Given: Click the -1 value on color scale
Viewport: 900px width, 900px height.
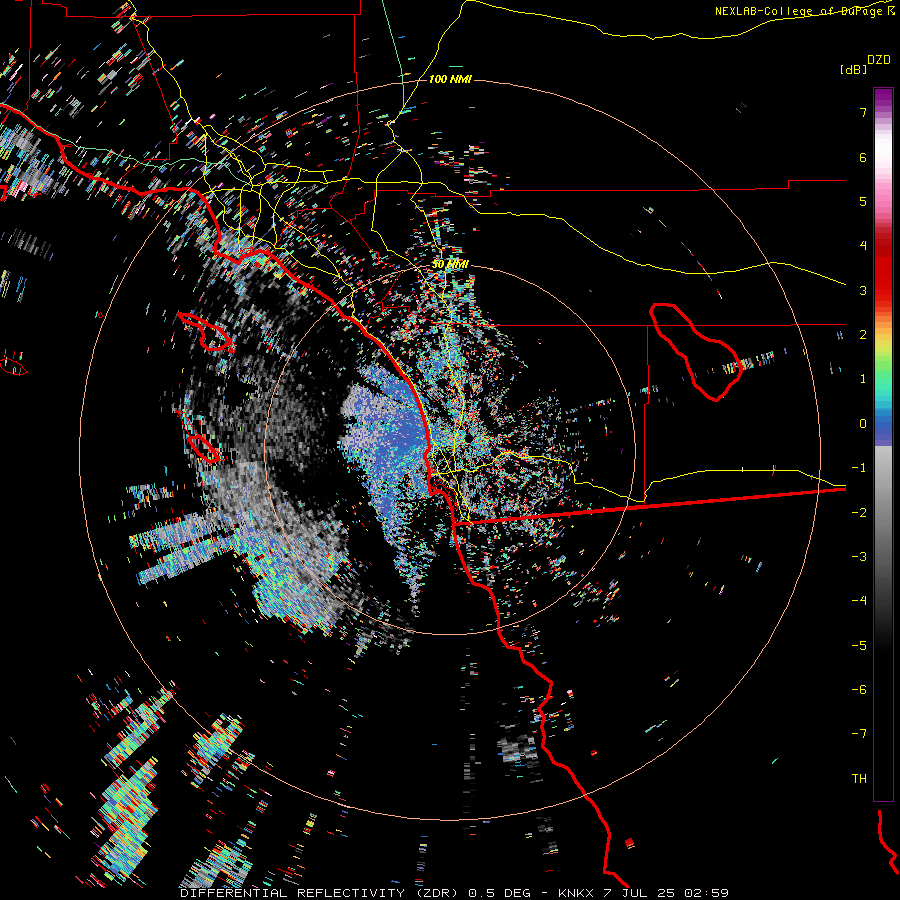Looking at the screenshot, I should (x=859, y=468).
